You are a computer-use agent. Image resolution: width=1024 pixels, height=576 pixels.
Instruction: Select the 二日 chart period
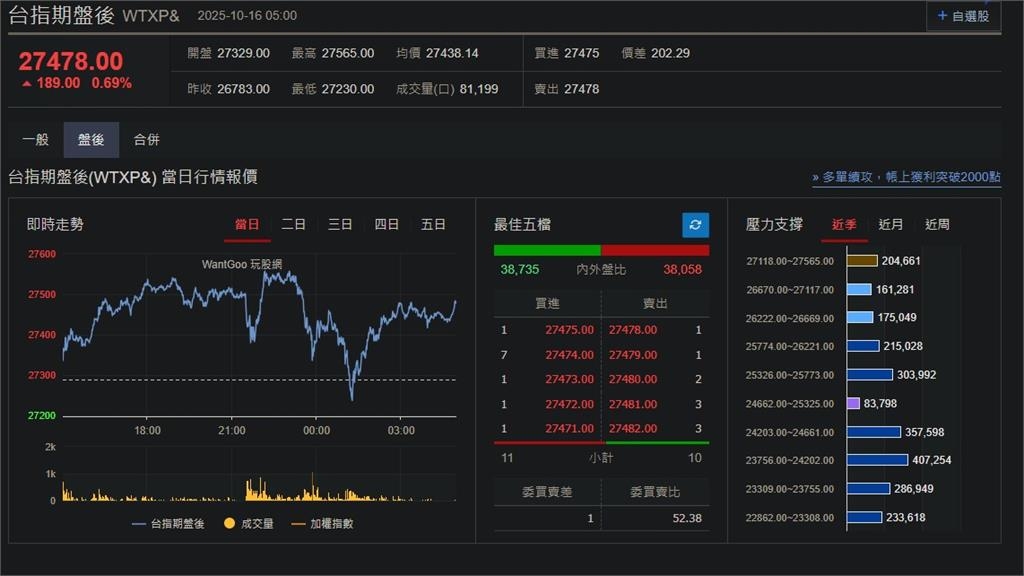pyautogui.click(x=293, y=224)
